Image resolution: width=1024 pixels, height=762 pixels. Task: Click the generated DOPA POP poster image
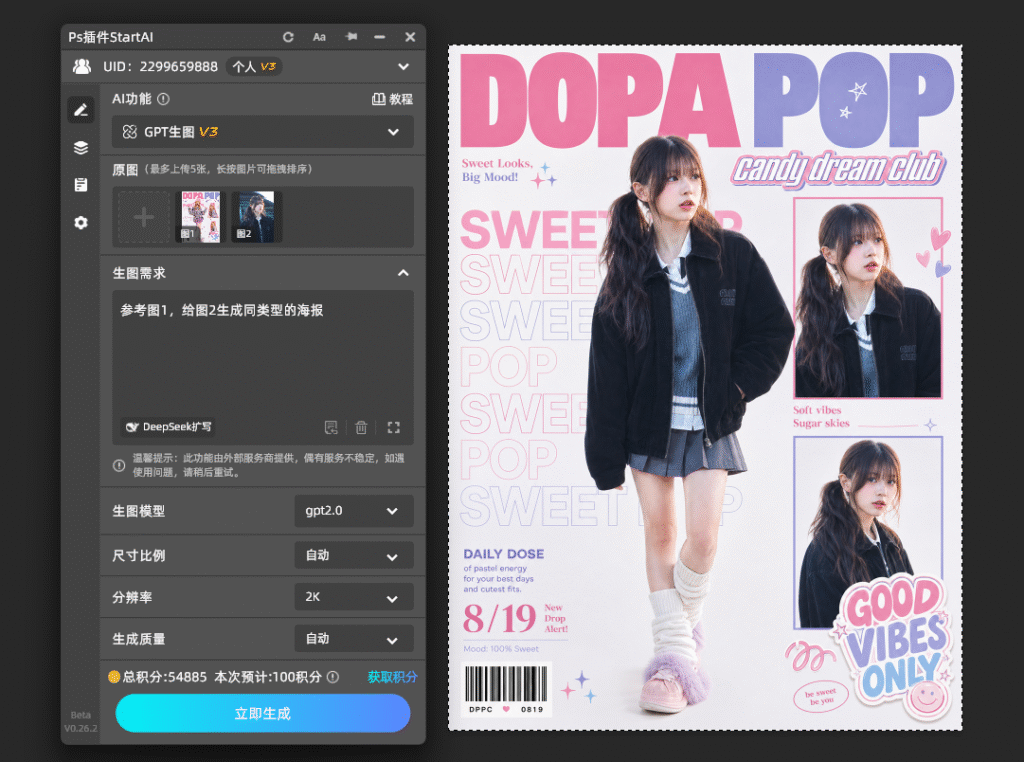(x=705, y=388)
